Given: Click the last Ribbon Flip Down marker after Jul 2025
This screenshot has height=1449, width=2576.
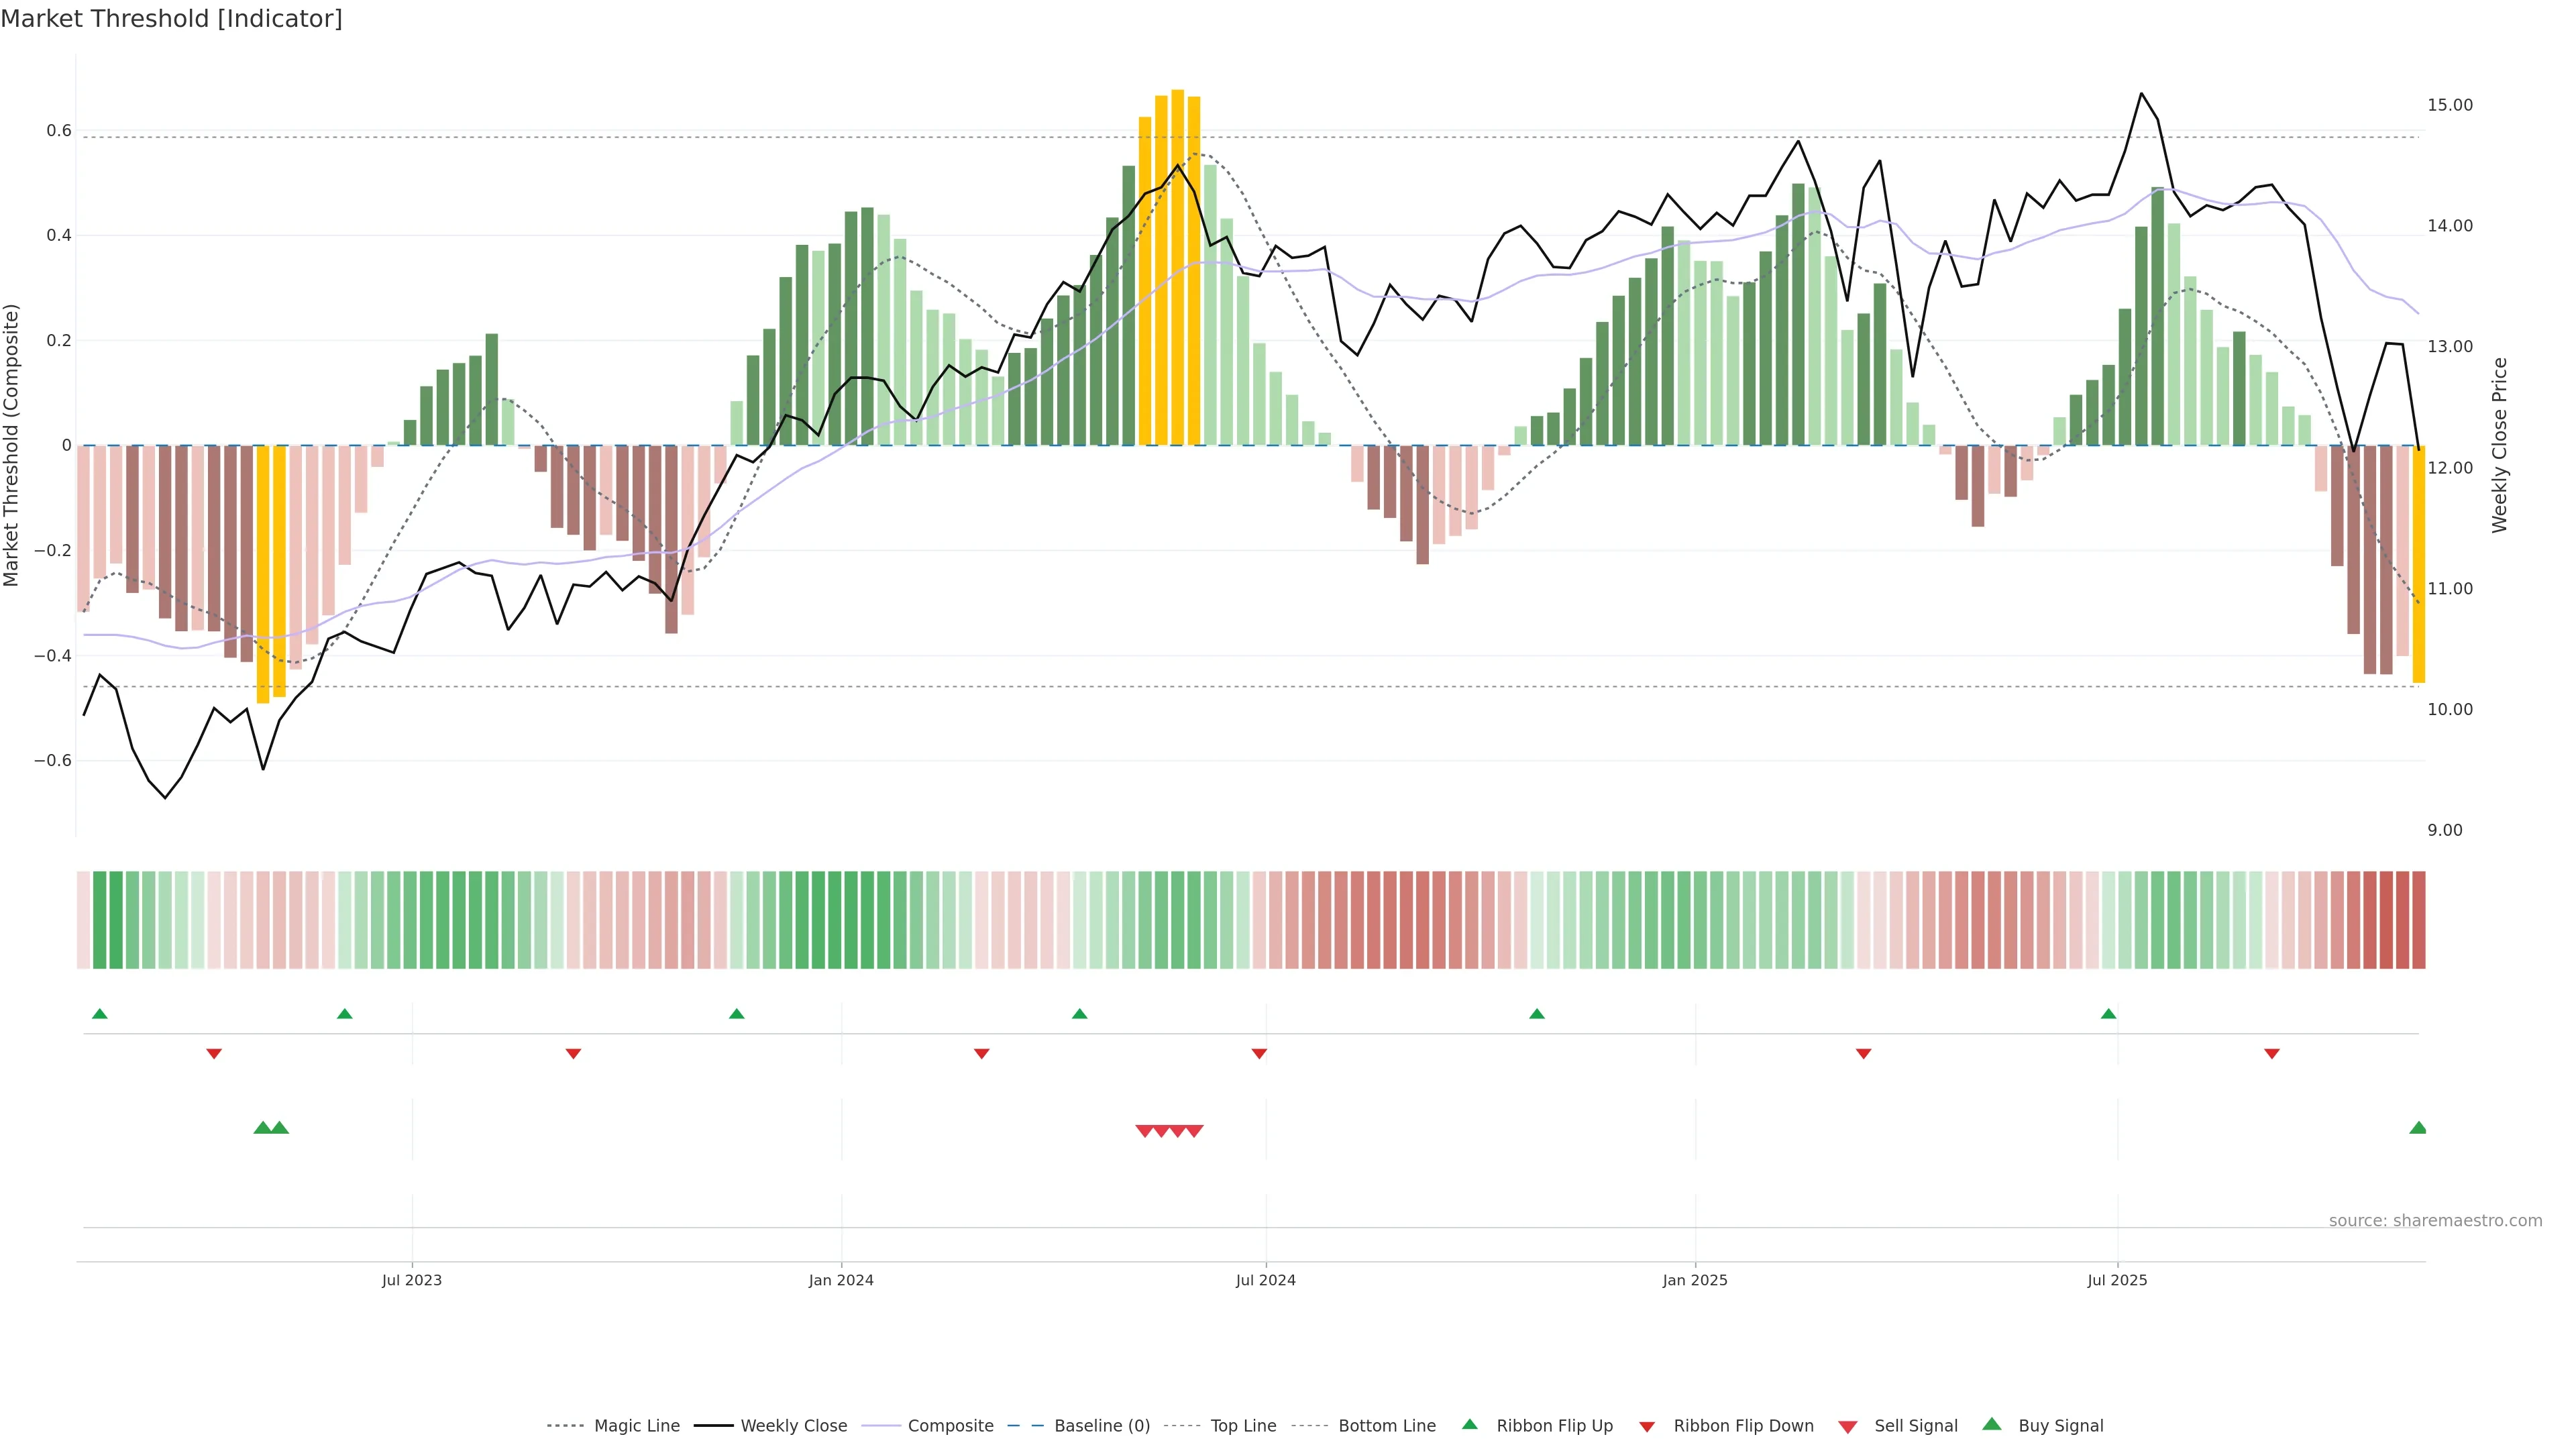Looking at the screenshot, I should pyautogui.click(x=2272, y=1053).
